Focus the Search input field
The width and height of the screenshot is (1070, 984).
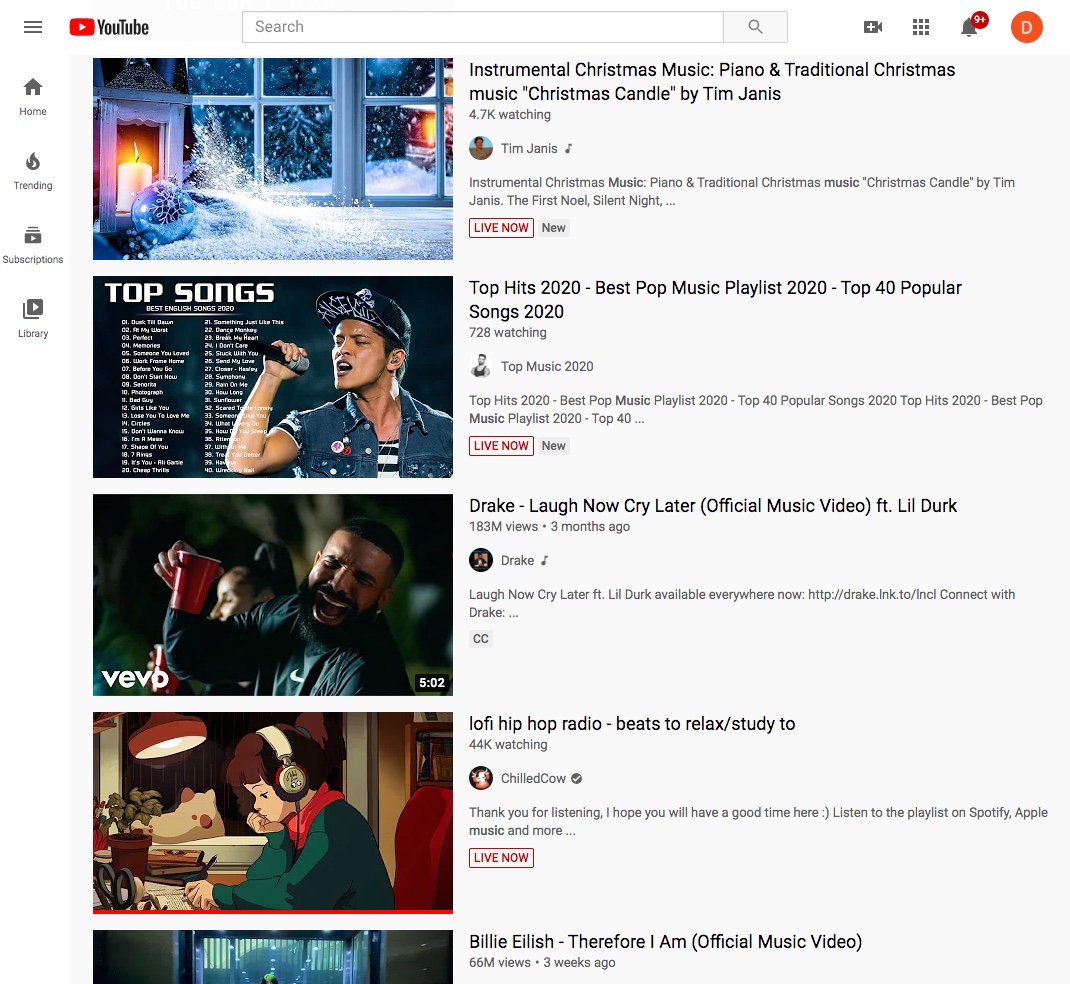[x=482, y=27]
